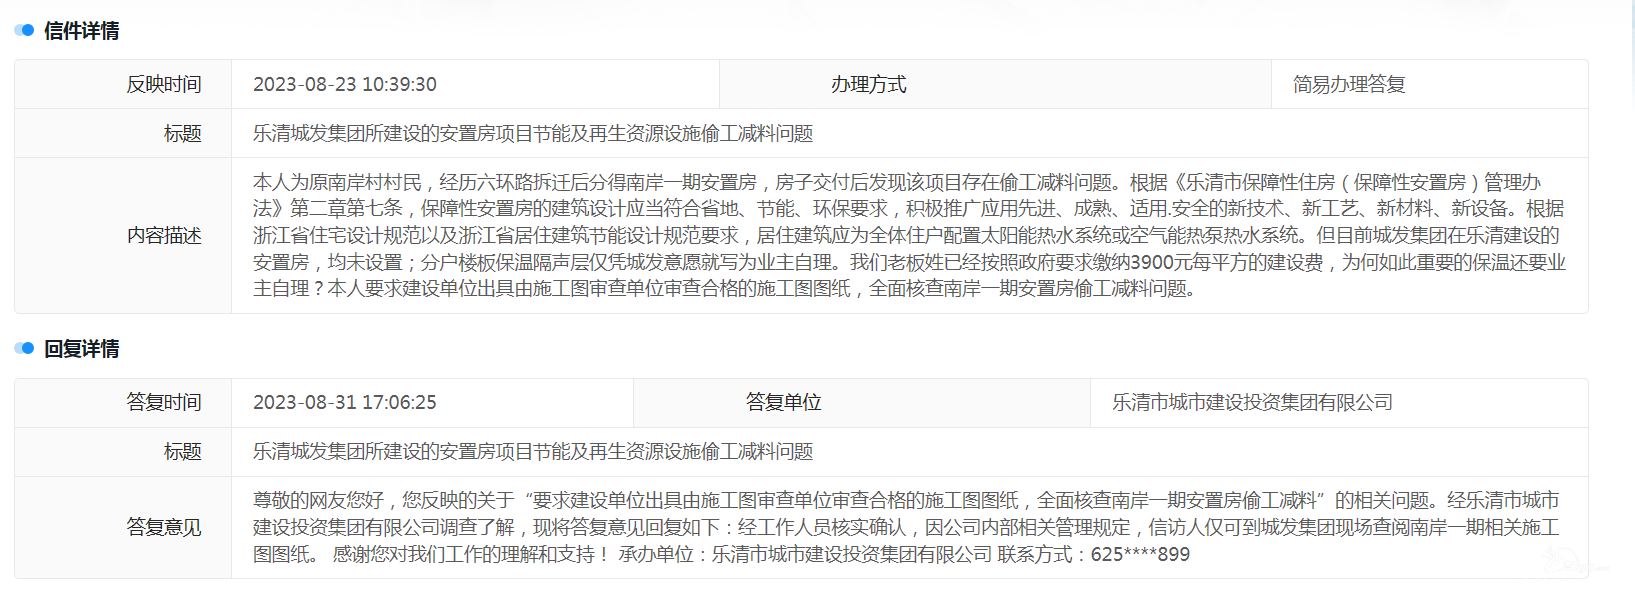Select the 答复时间 label cell
Image resolution: width=1635 pixels, height=599 pixels.
point(123,402)
